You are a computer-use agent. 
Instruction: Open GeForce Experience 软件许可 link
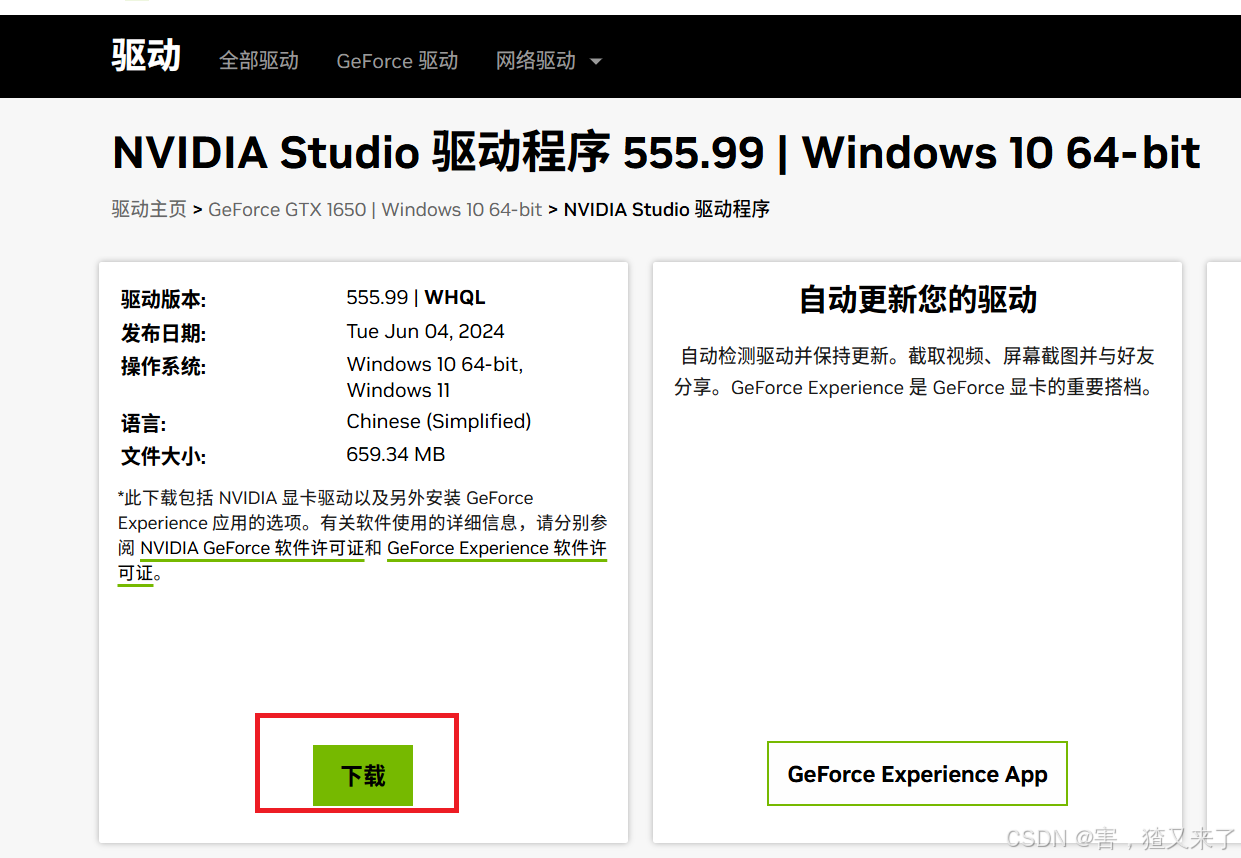click(x=497, y=548)
